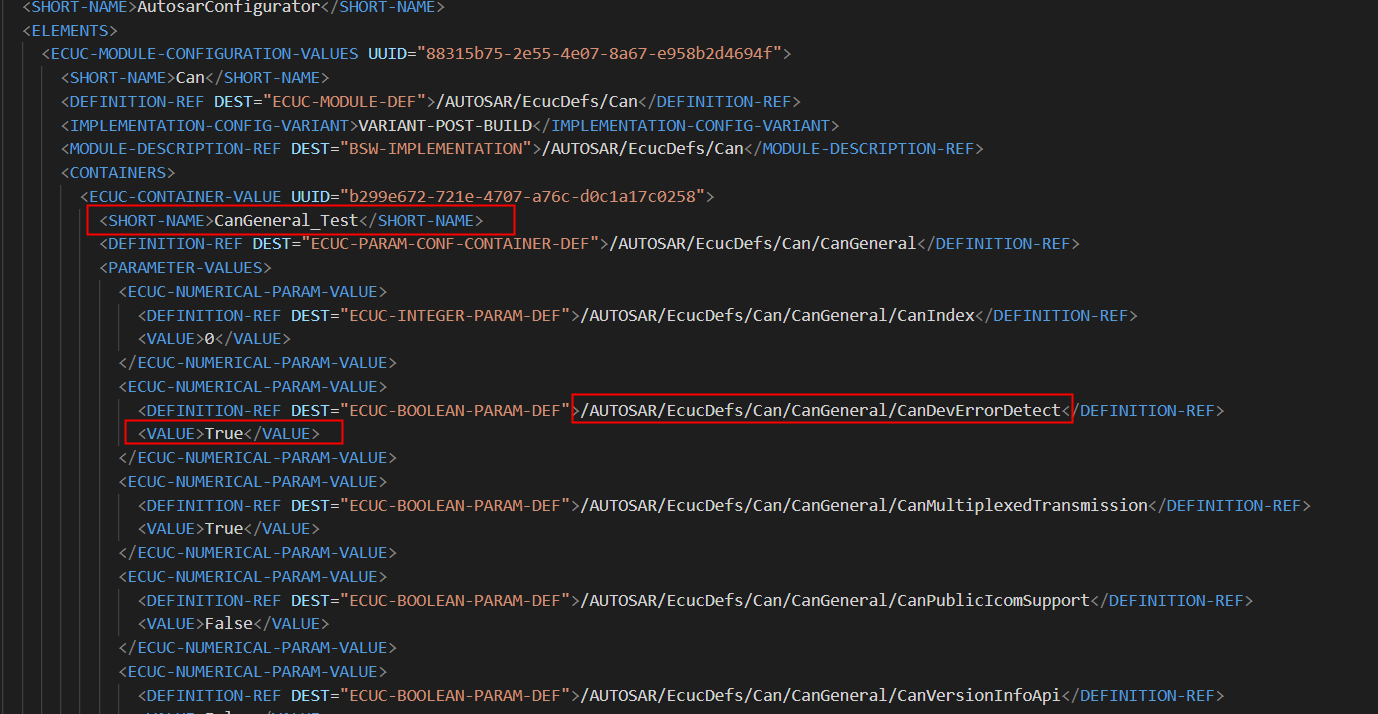
Task: Select the CanMultiplexedTransmission reference path
Action: click(860, 505)
